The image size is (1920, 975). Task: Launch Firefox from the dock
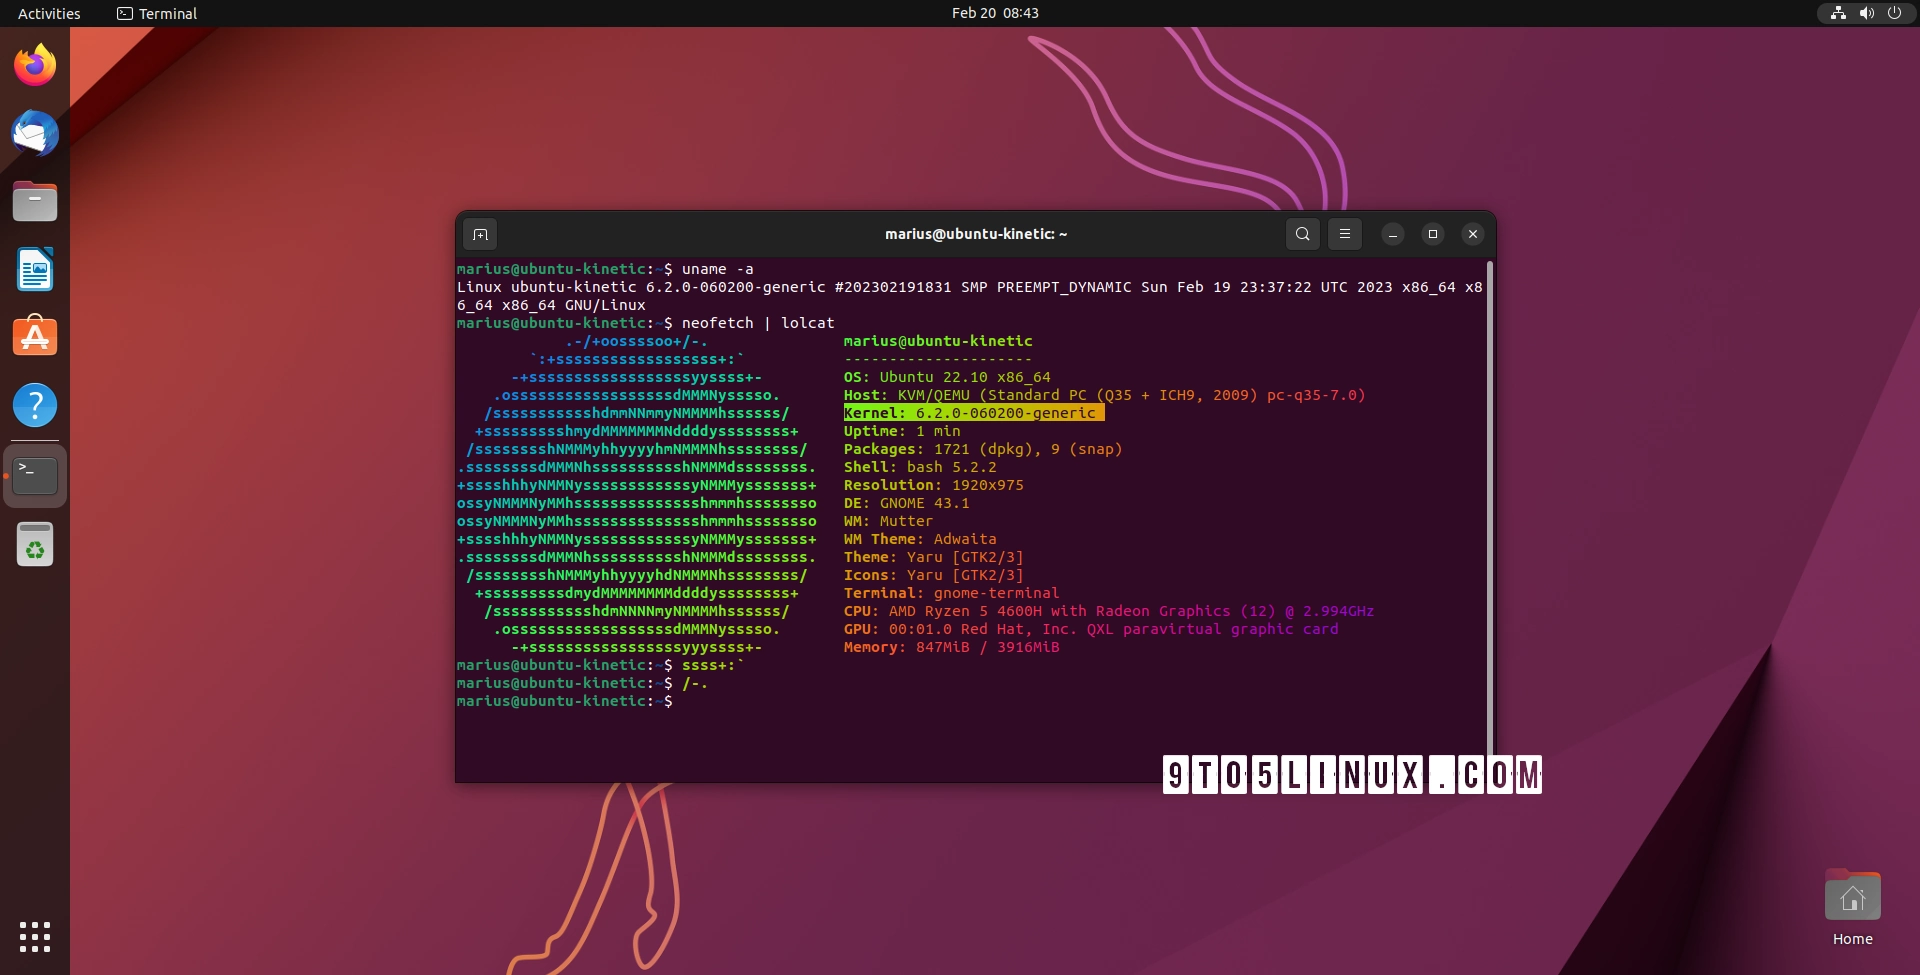tap(35, 64)
